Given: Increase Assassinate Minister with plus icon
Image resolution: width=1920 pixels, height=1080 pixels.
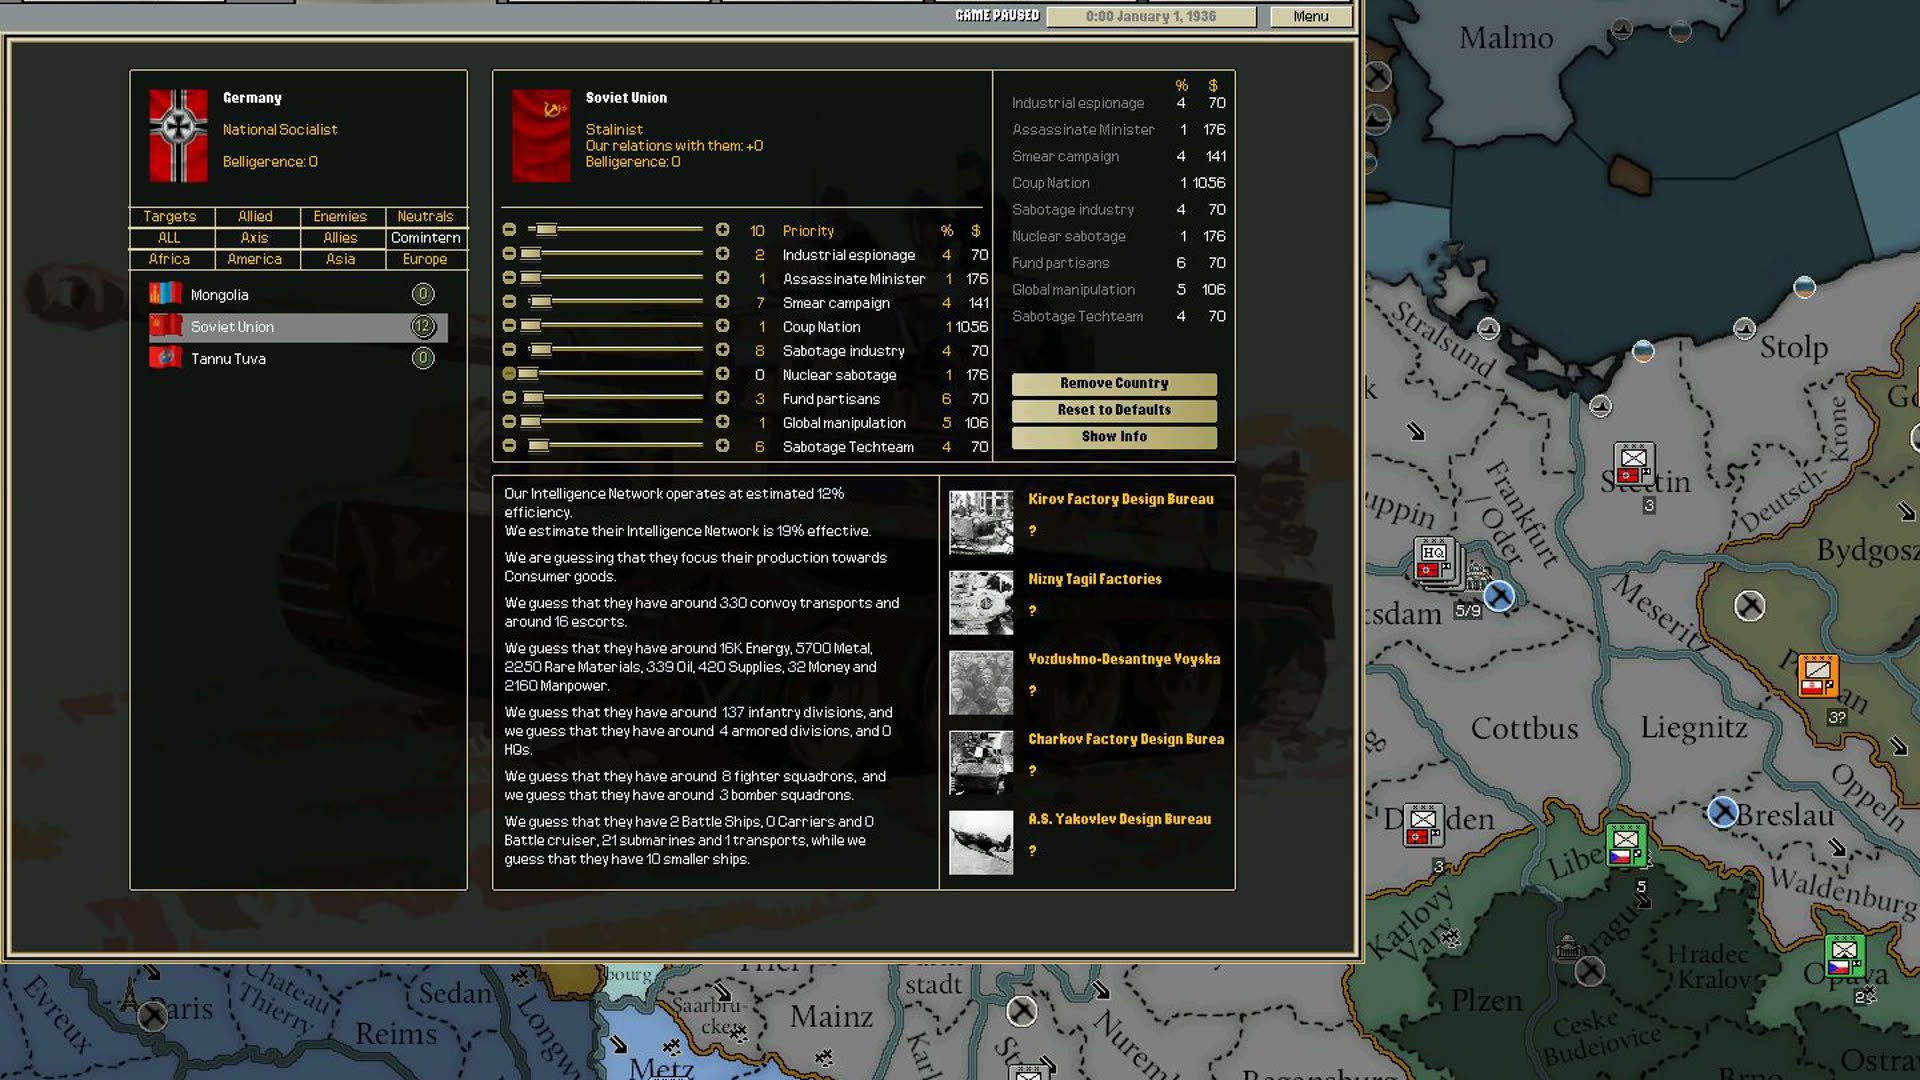Looking at the screenshot, I should coord(722,278).
